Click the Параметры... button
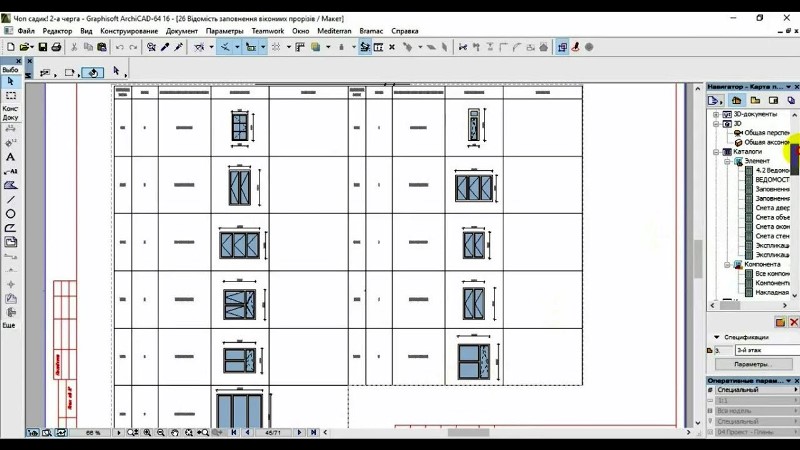This screenshot has width=800, height=450. [753, 364]
